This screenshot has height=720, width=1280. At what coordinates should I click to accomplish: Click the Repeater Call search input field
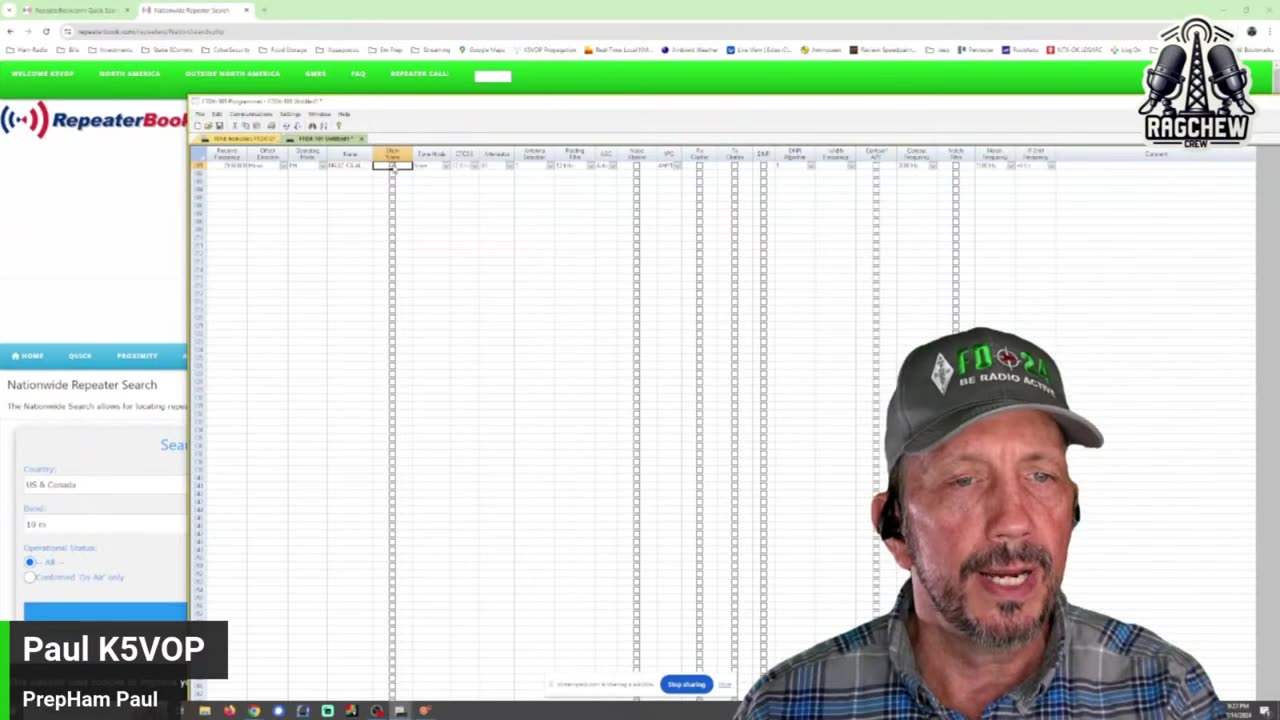pyautogui.click(x=492, y=75)
